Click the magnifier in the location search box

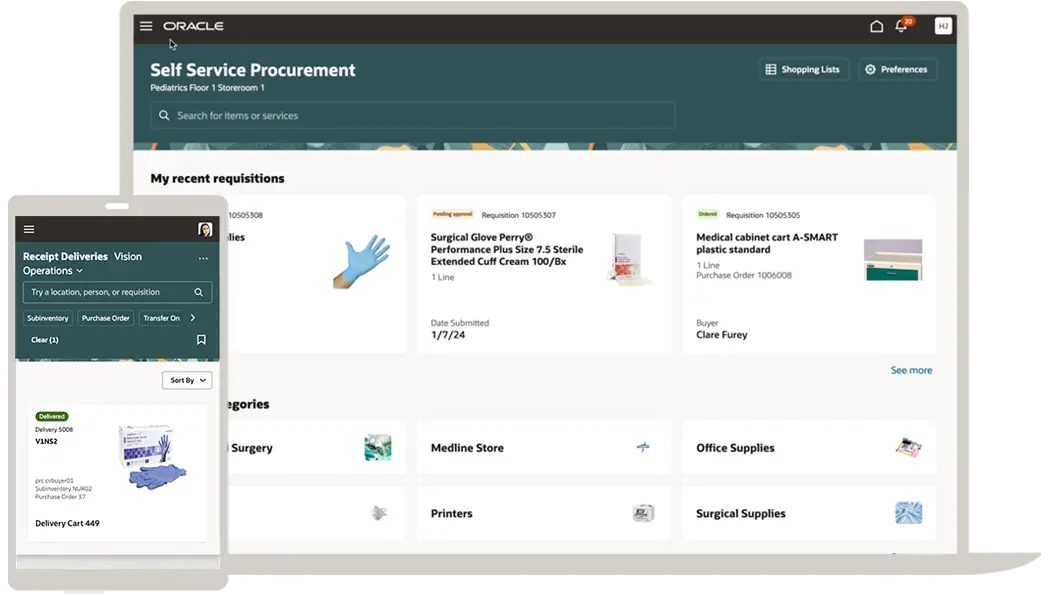199,293
